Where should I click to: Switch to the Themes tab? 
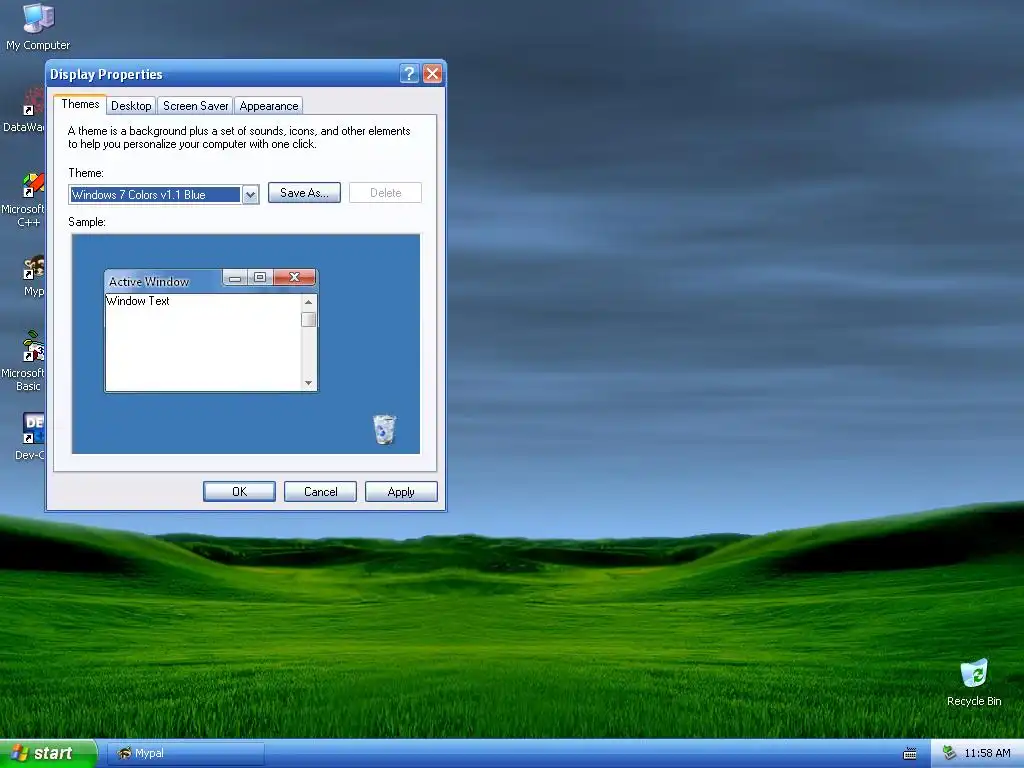click(80, 104)
